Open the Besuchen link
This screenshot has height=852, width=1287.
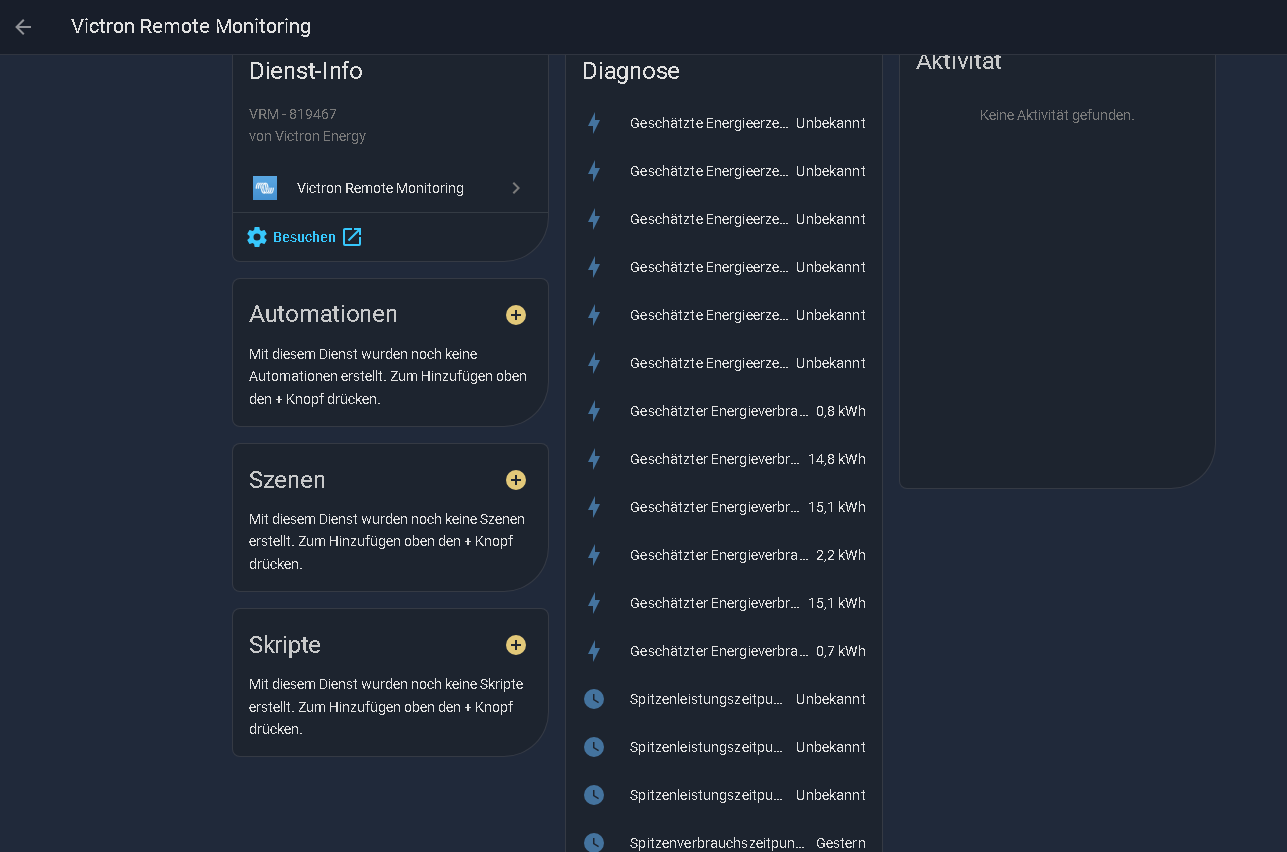tap(304, 237)
